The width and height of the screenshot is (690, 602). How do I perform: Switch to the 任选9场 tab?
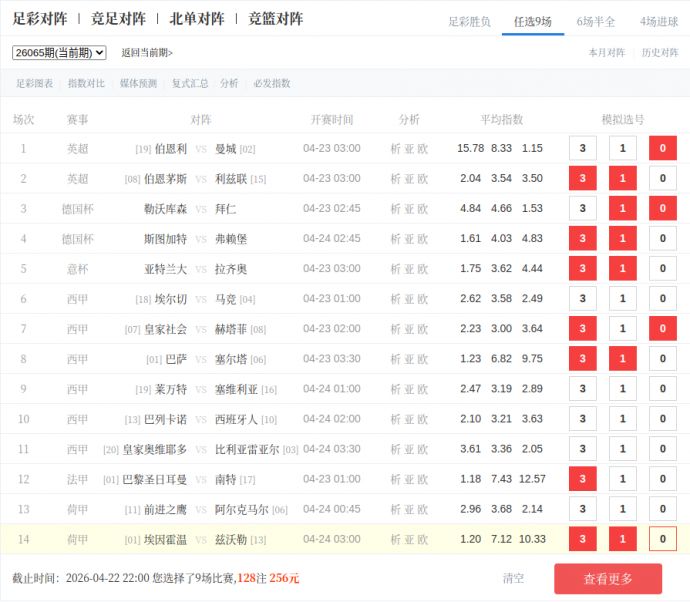click(532, 21)
